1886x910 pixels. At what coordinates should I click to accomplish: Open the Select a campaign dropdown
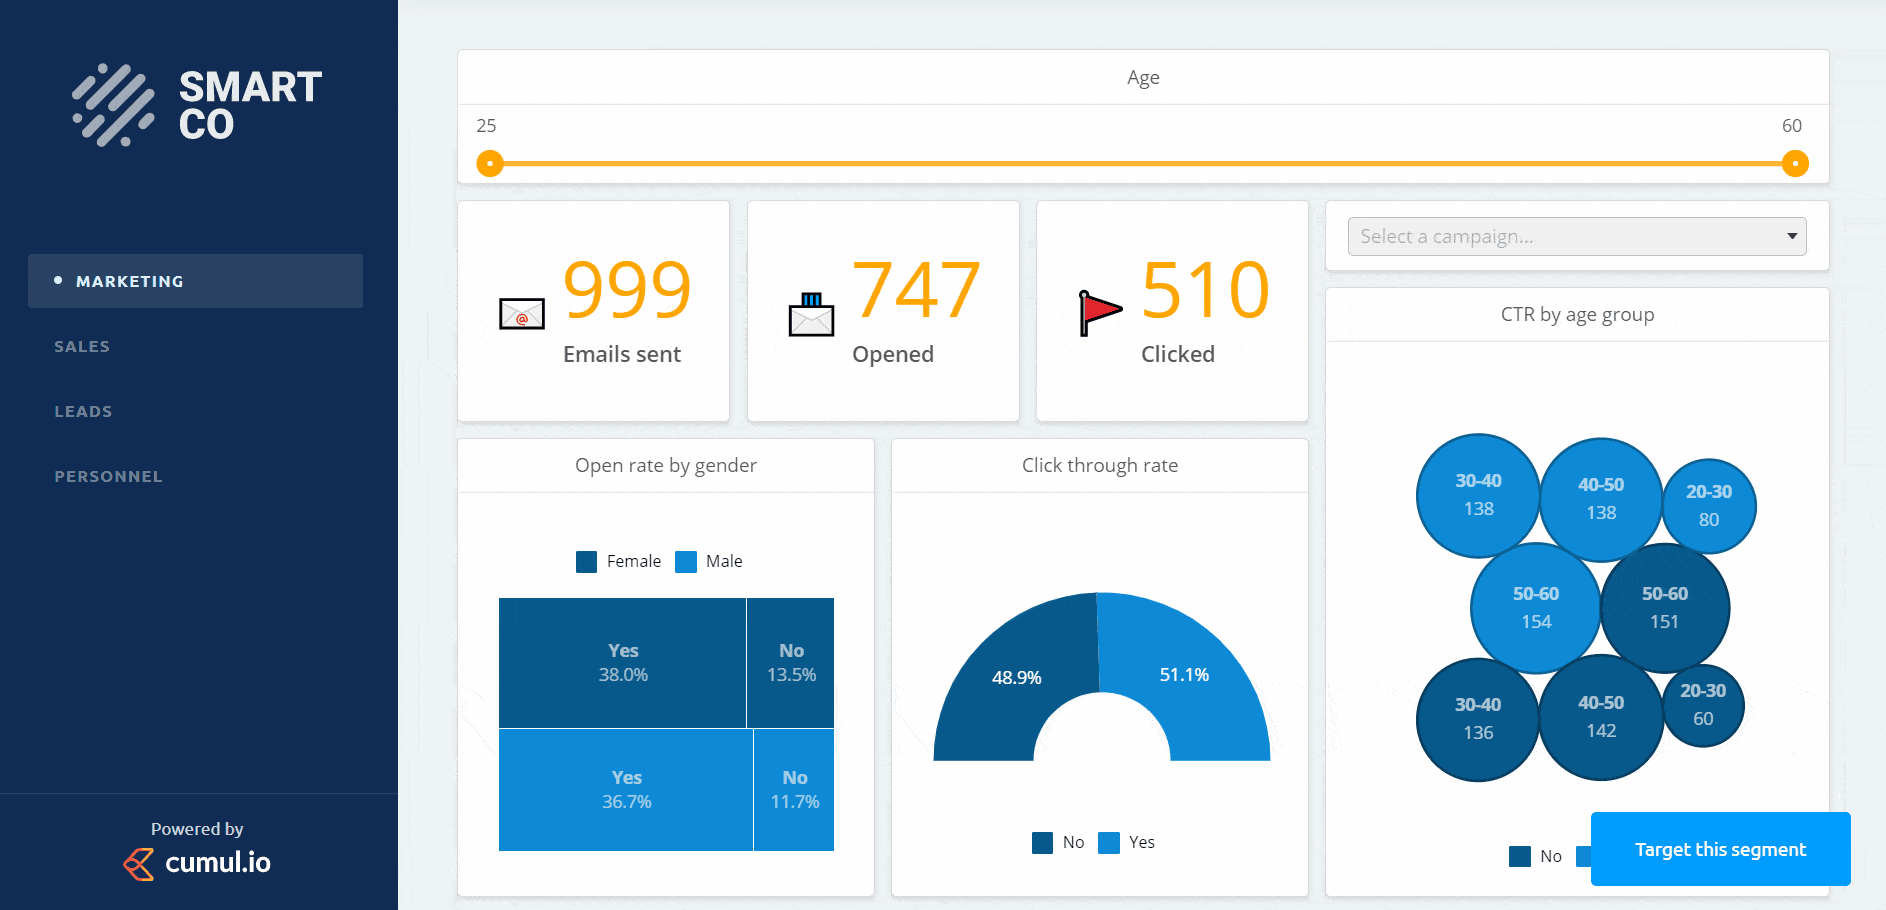(x=1576, y=236)
